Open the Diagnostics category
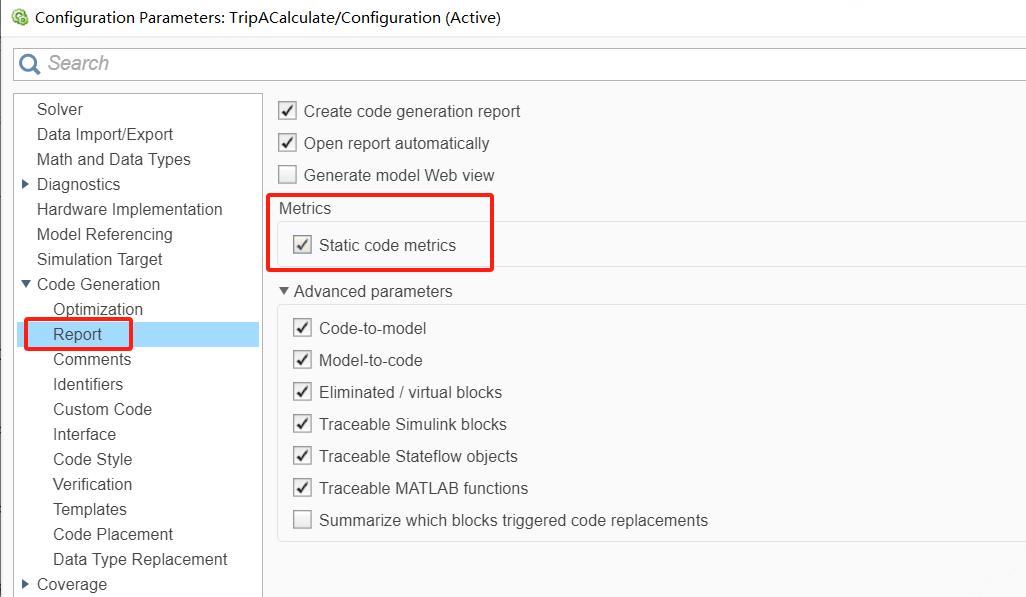 [x=79, y=185]
